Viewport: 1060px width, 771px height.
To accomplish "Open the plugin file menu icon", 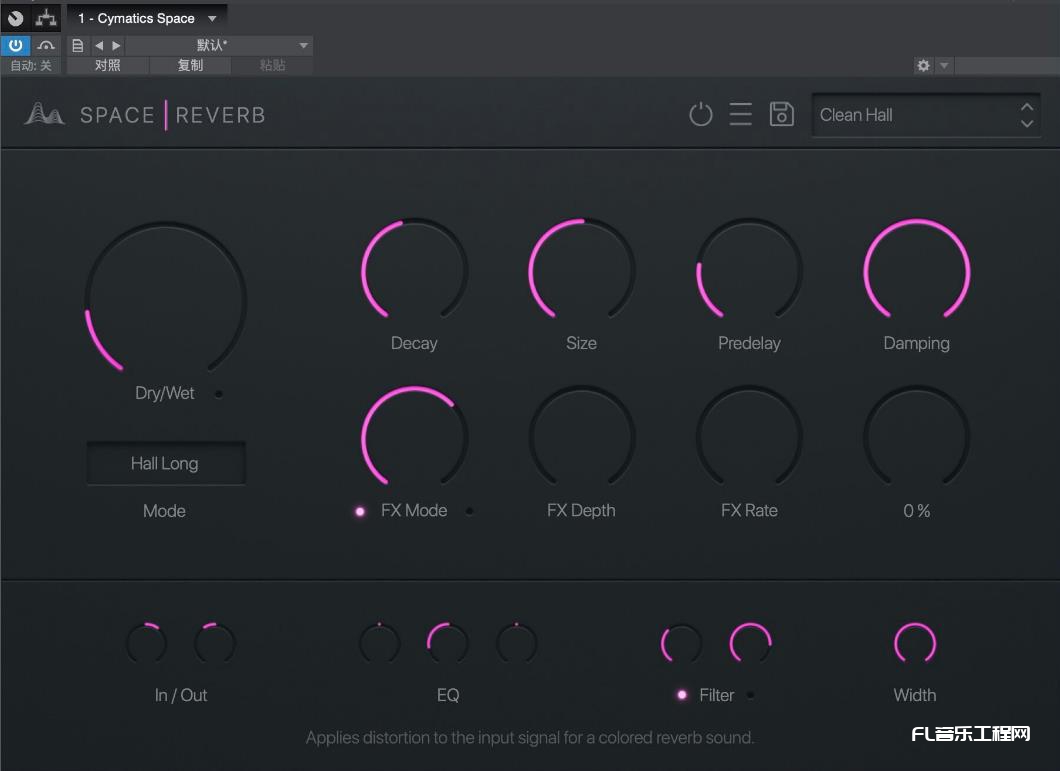I will (77, 44).
